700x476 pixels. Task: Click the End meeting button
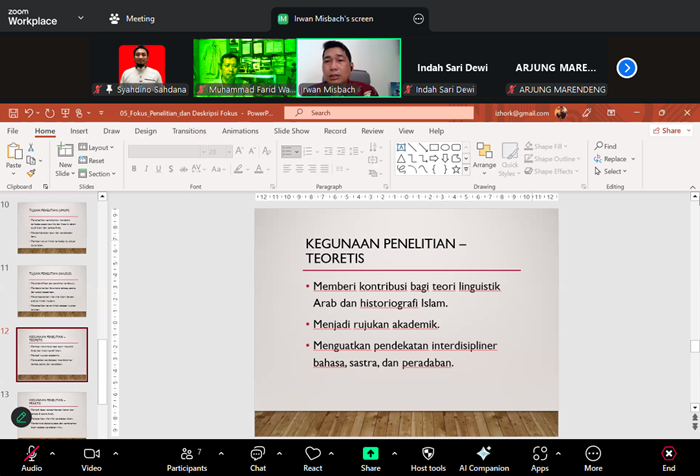pos(668,459)
